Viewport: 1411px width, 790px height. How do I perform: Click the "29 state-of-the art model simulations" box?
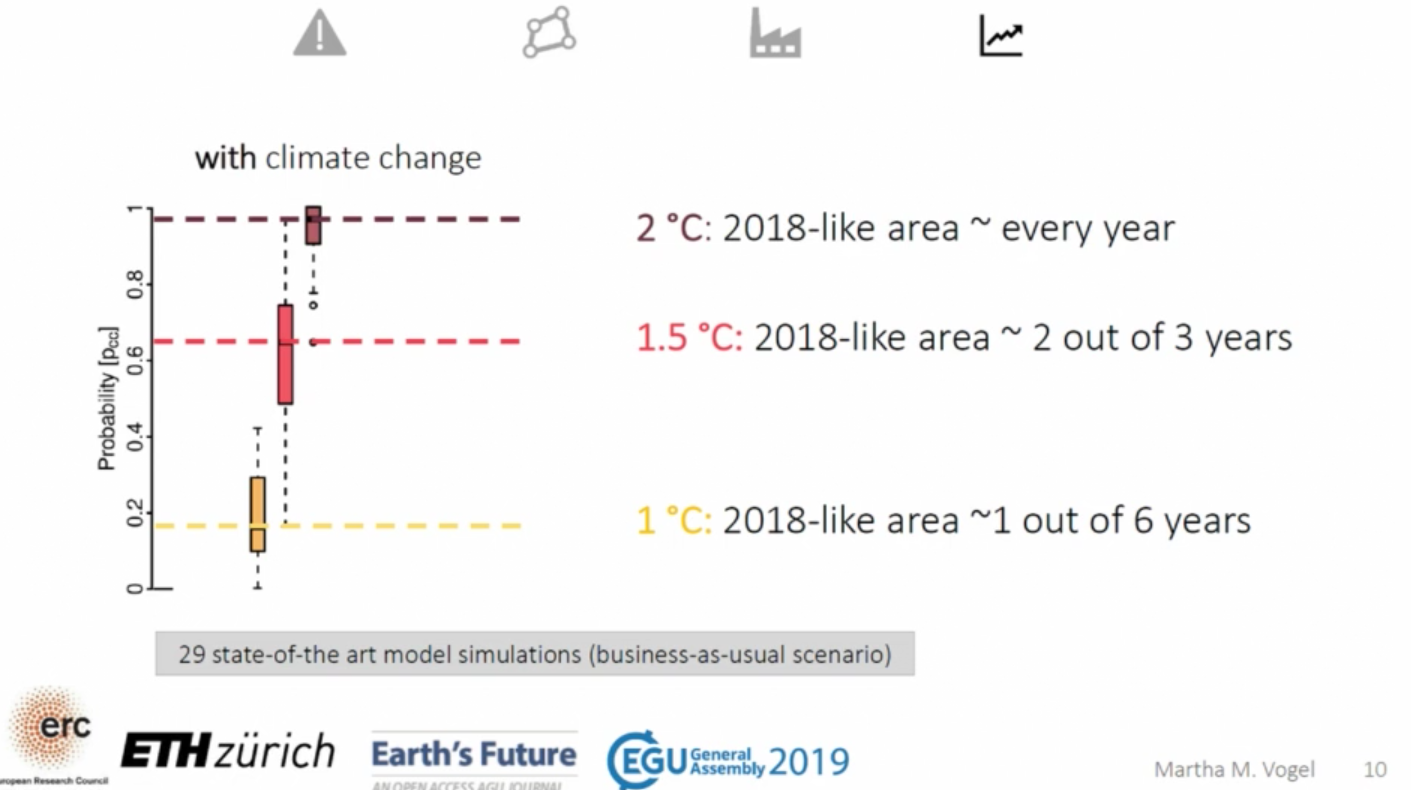coord(534,655)
